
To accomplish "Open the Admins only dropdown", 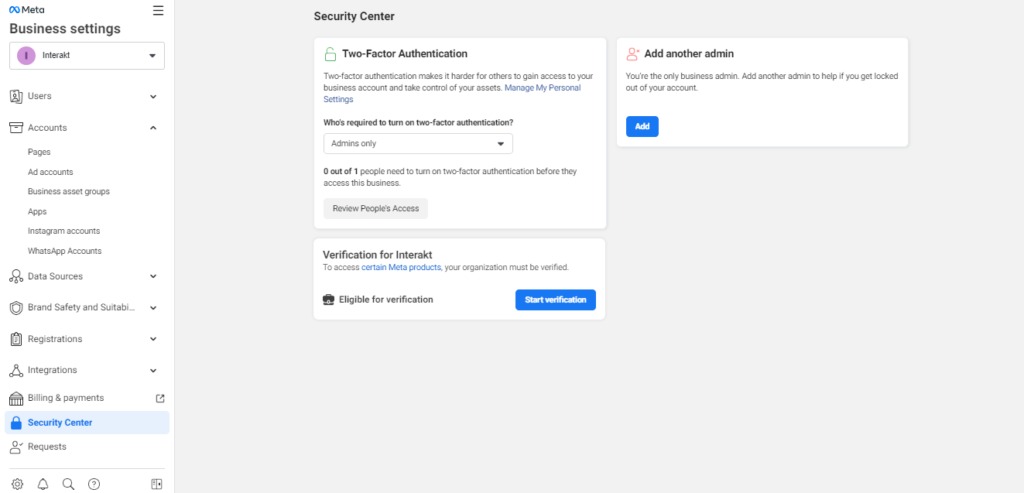I will pyautogui.click(x=418, y=144).
